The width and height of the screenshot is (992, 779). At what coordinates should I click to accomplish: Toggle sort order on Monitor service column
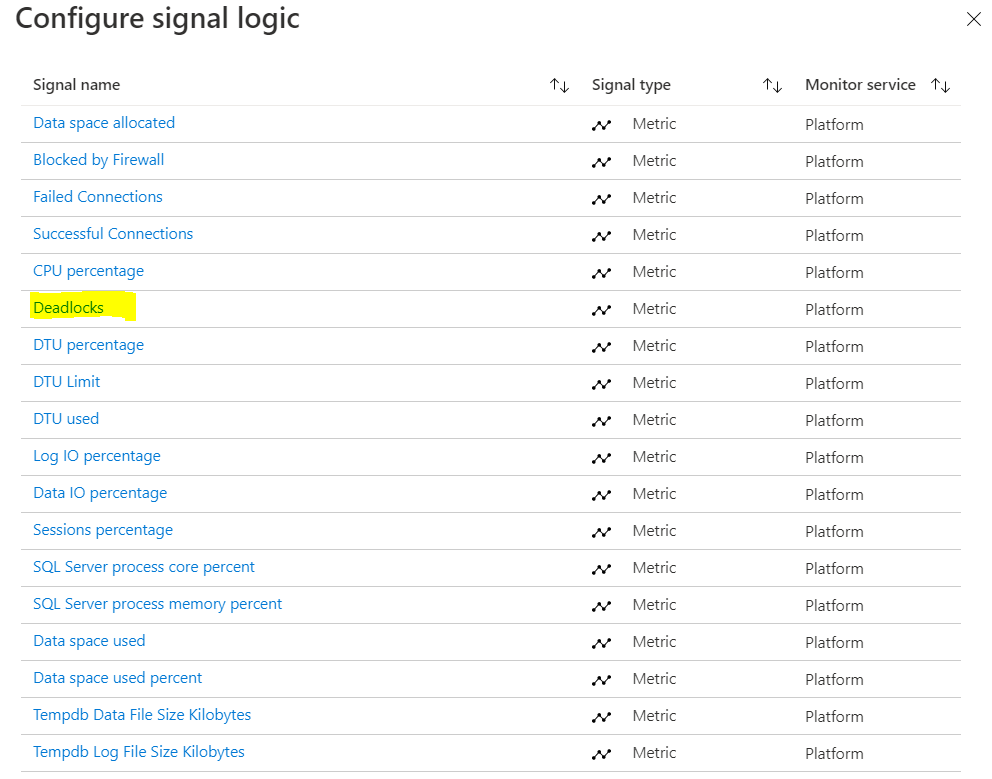point(940,85)
